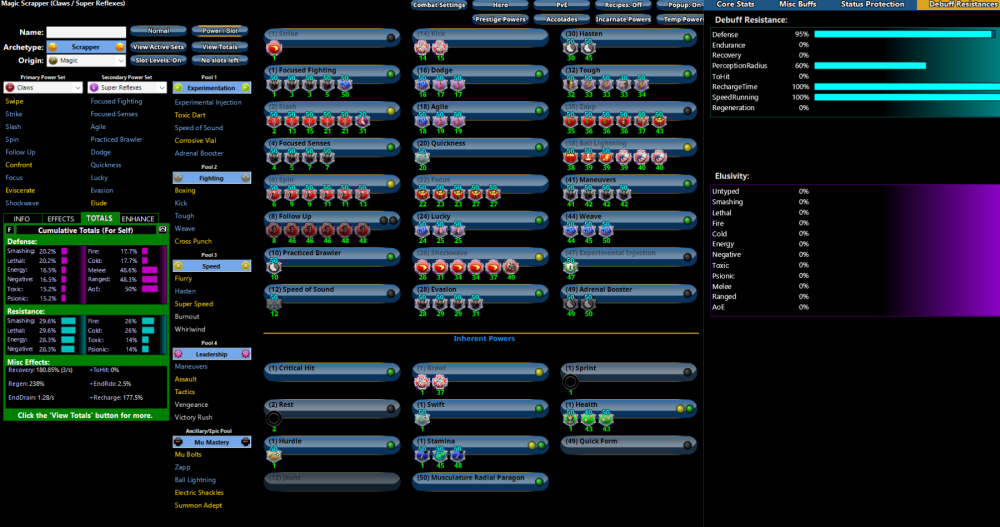Toggle the green indicator on Hasten power
This screenshot has width=1000, height=527.
[686, 37]
